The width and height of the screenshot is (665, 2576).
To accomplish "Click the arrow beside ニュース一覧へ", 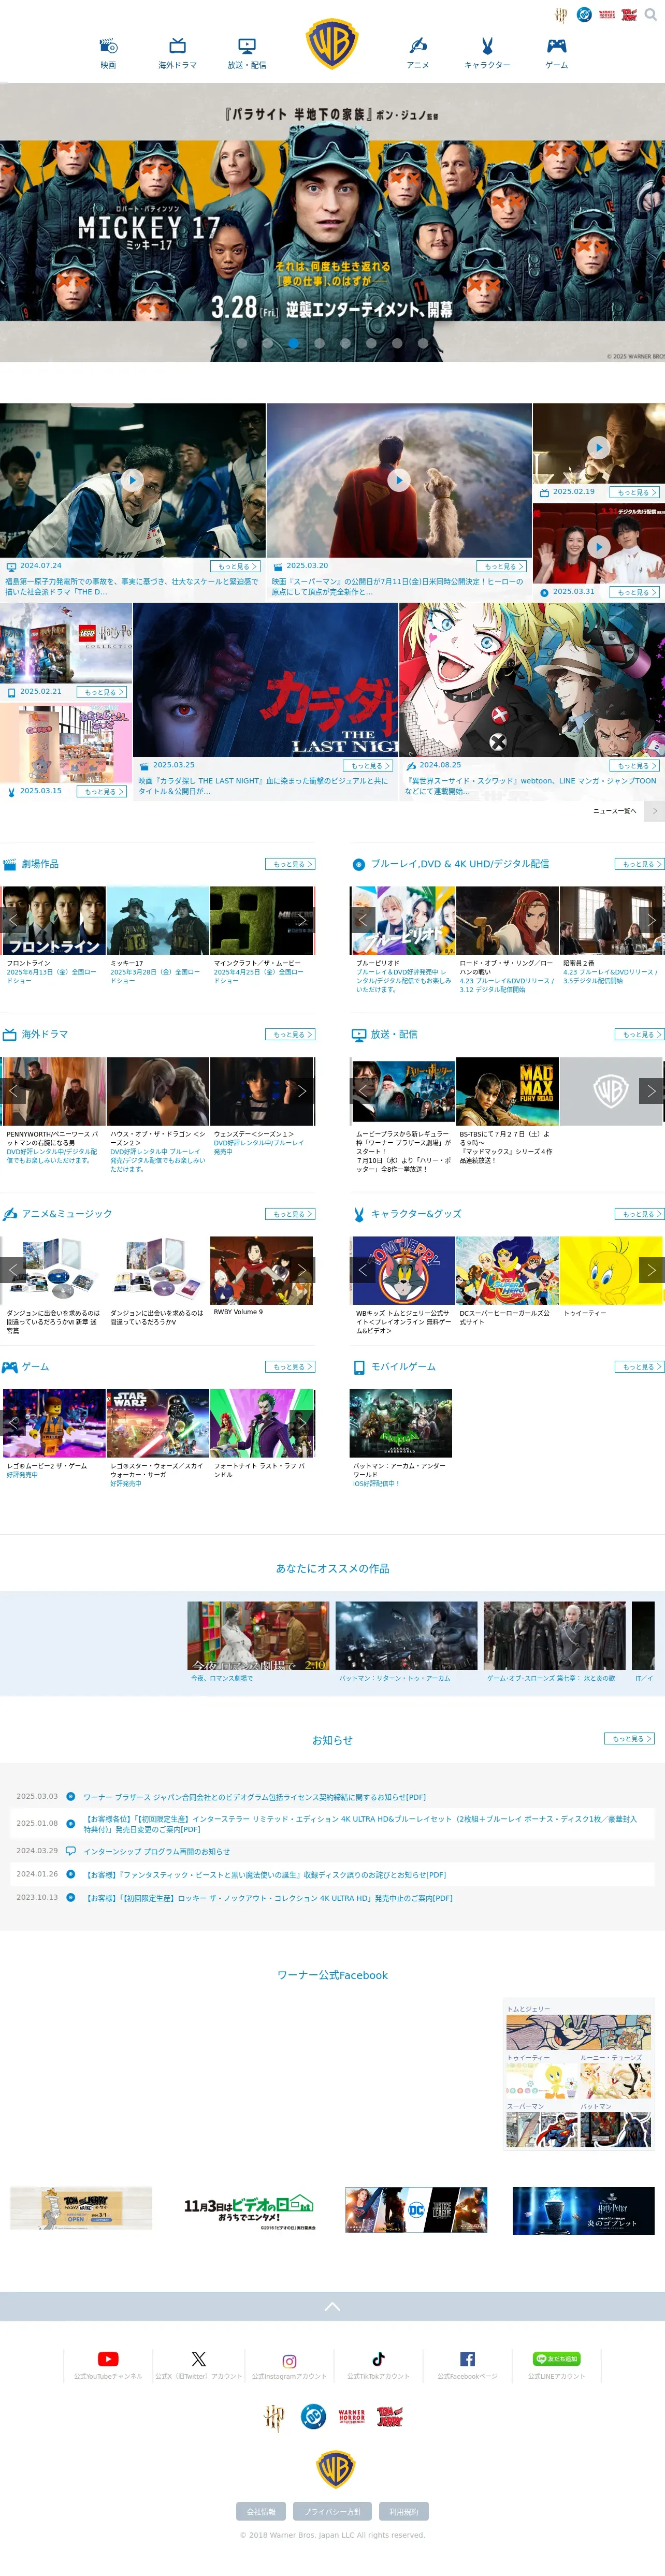I will click(x=654, y=811).
